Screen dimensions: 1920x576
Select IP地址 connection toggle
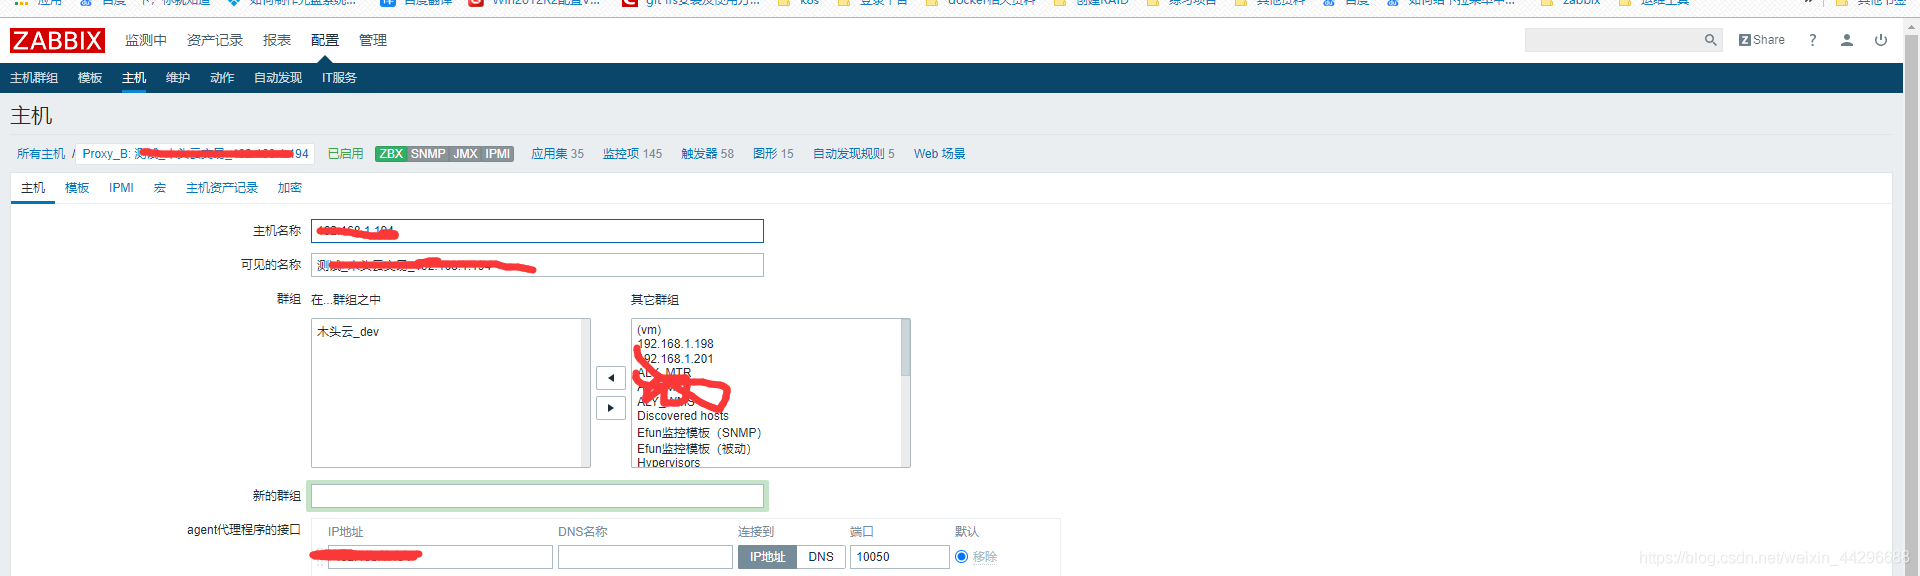[767, 557]
